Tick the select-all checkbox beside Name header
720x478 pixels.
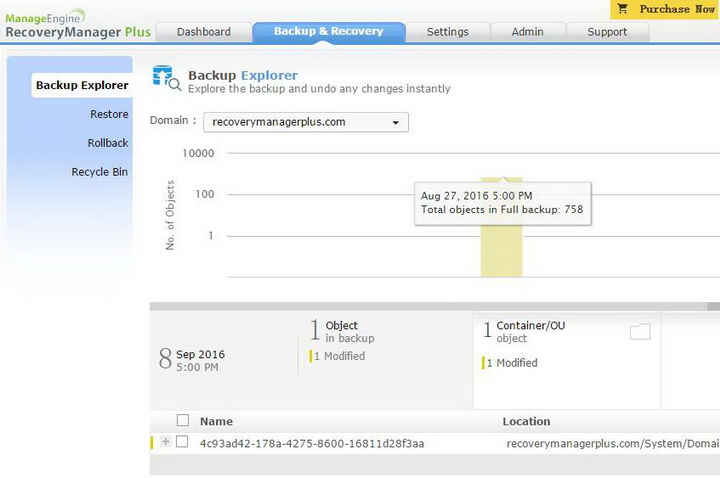coord(183,420)
